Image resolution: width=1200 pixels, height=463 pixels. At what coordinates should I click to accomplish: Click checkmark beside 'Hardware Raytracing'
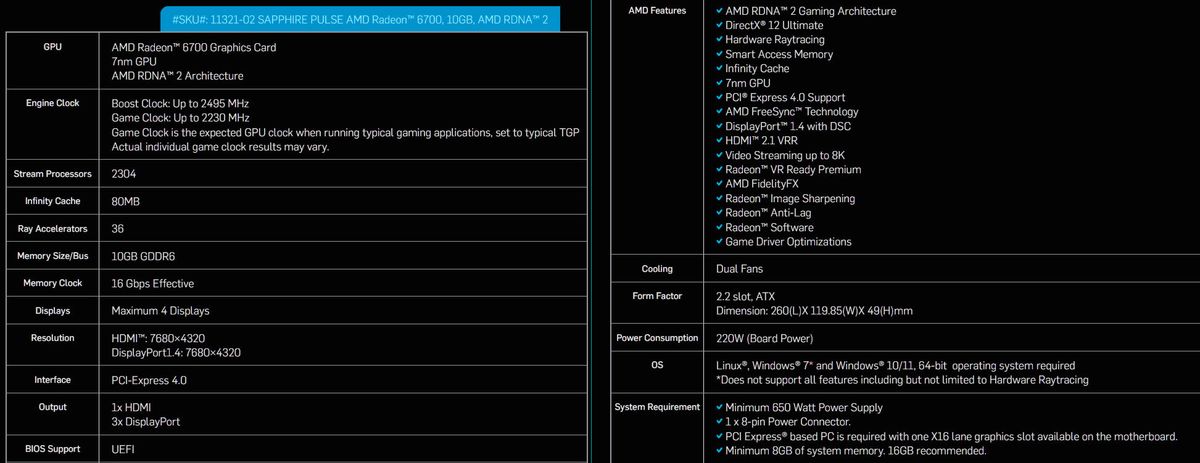(x=720, y=40)
